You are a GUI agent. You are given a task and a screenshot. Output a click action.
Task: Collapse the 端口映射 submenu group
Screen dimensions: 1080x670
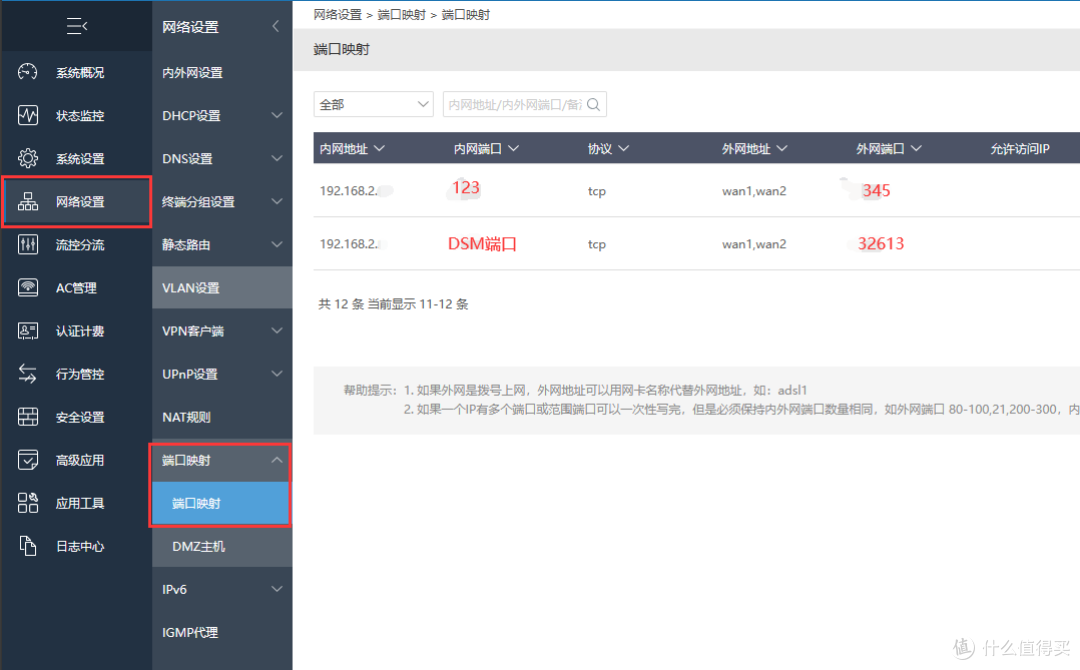[277, 459]
